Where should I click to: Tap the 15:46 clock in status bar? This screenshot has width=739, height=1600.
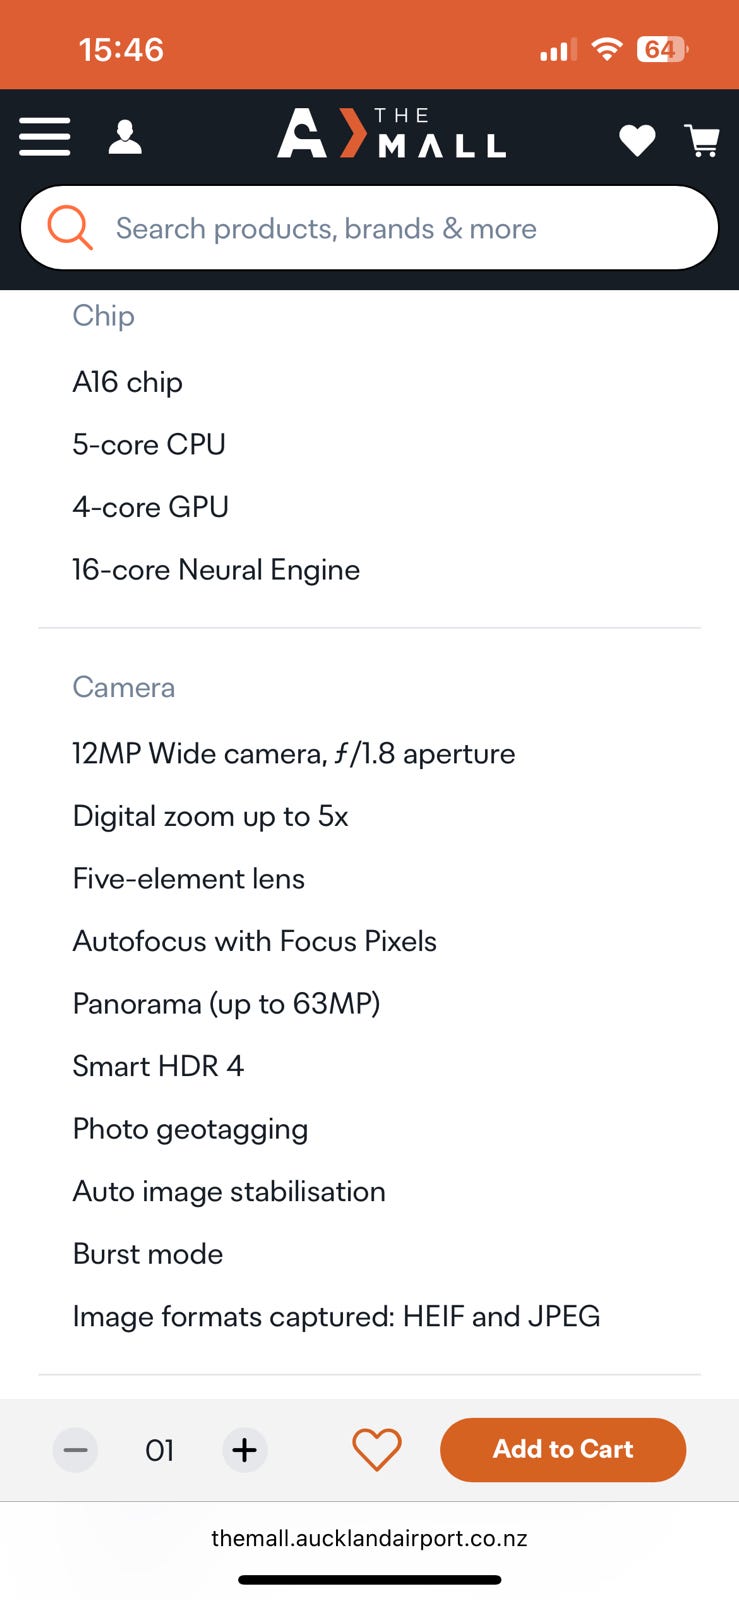click(x=121, y=49)
